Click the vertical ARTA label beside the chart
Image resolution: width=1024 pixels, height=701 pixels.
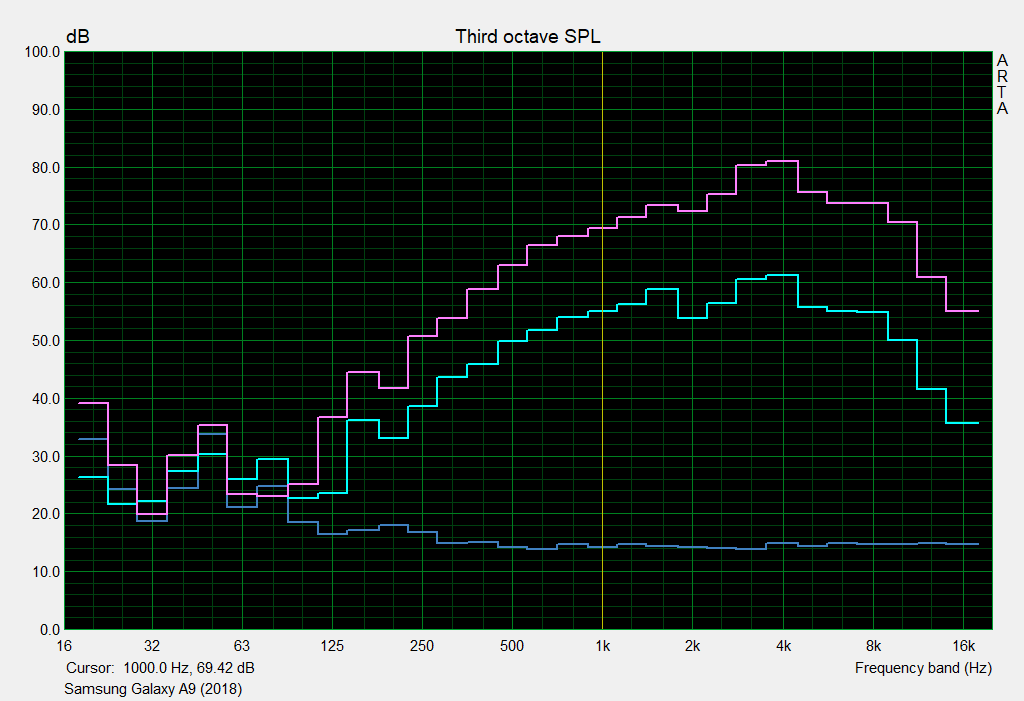pyautogui.click(x=1002, y=84)
